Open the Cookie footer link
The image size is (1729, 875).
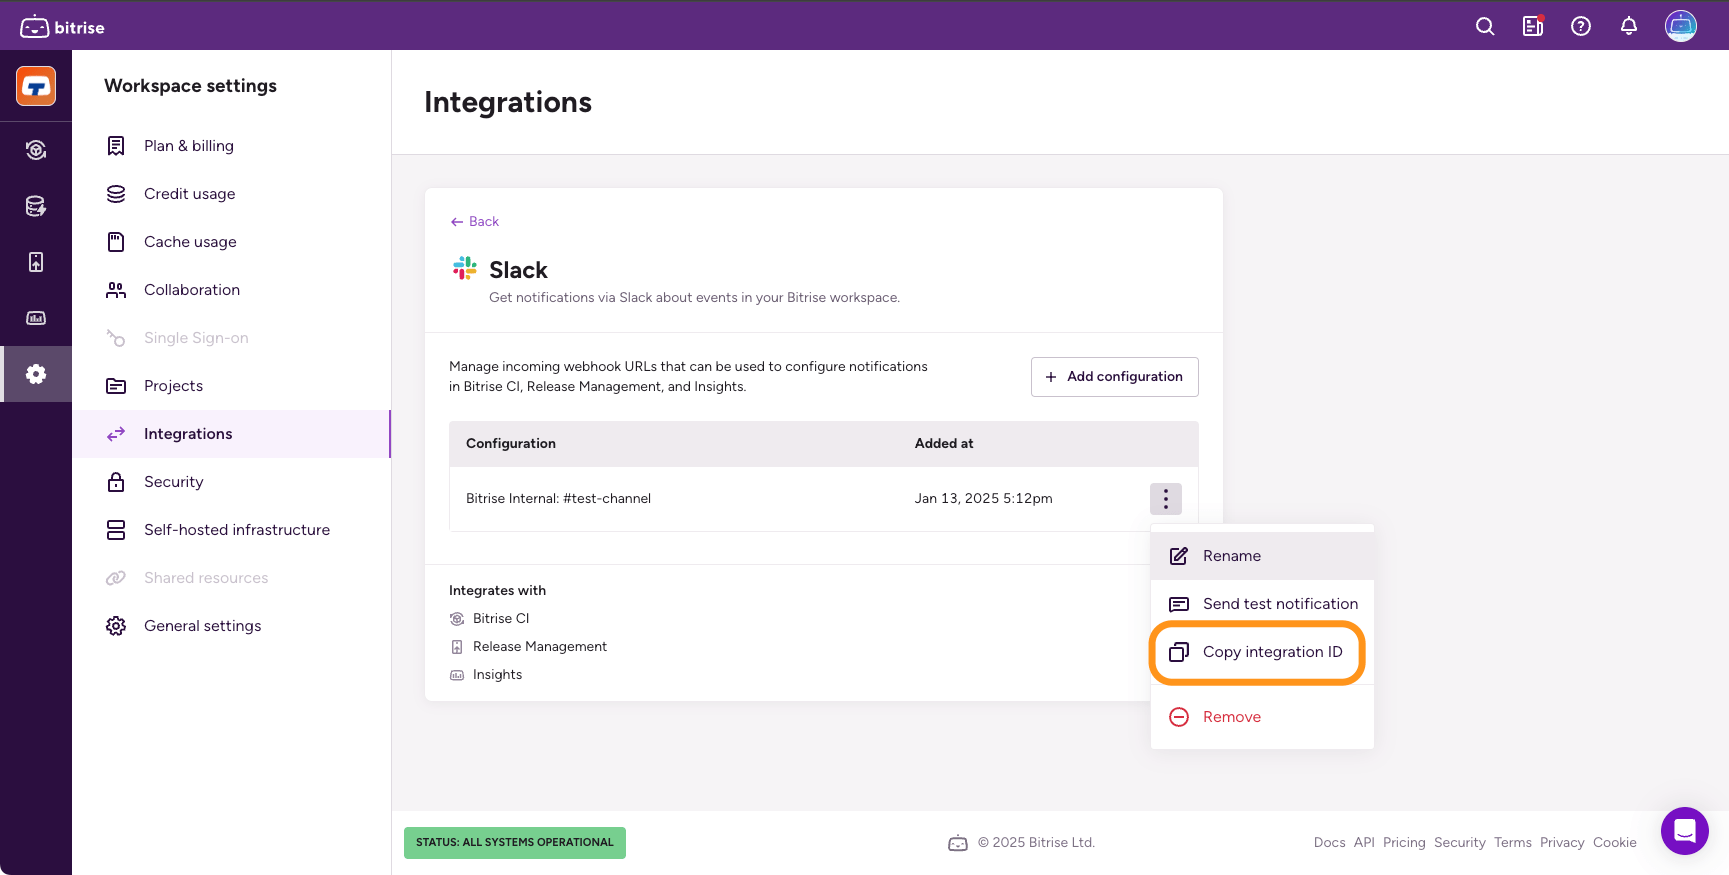click(x=1615, y=843)
